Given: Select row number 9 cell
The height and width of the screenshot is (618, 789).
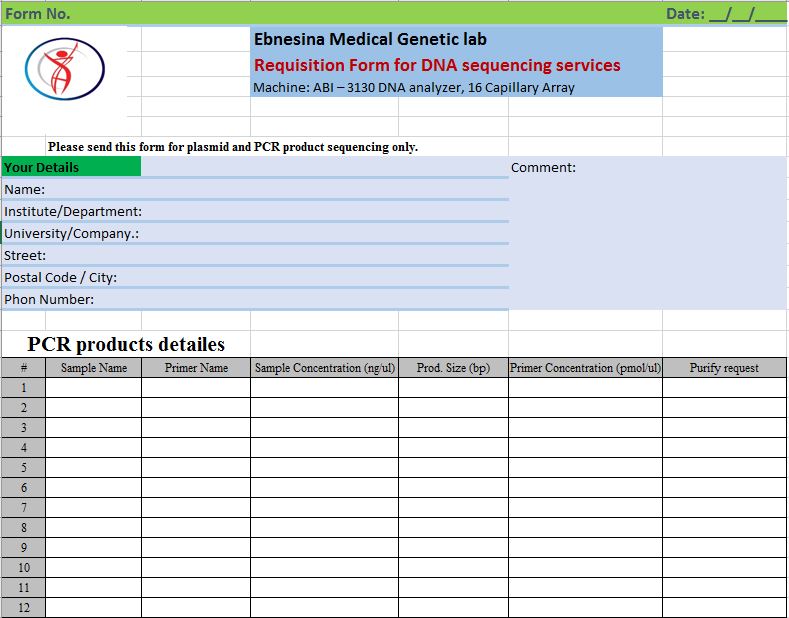Looking at the screenshot, I should [24, 548].
